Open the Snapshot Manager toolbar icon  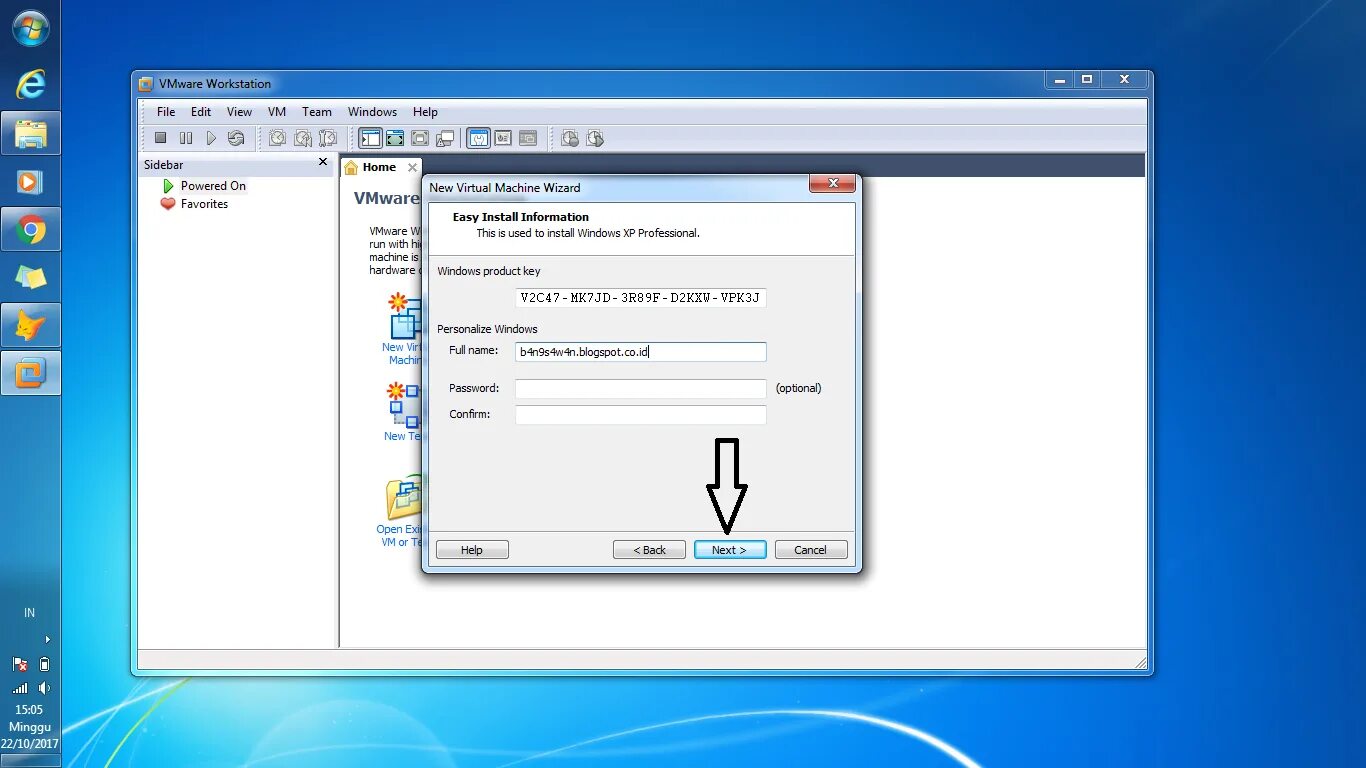point(327,138)
